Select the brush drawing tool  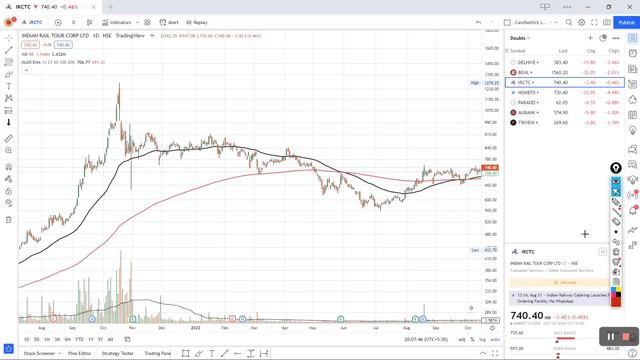(9, 74)
